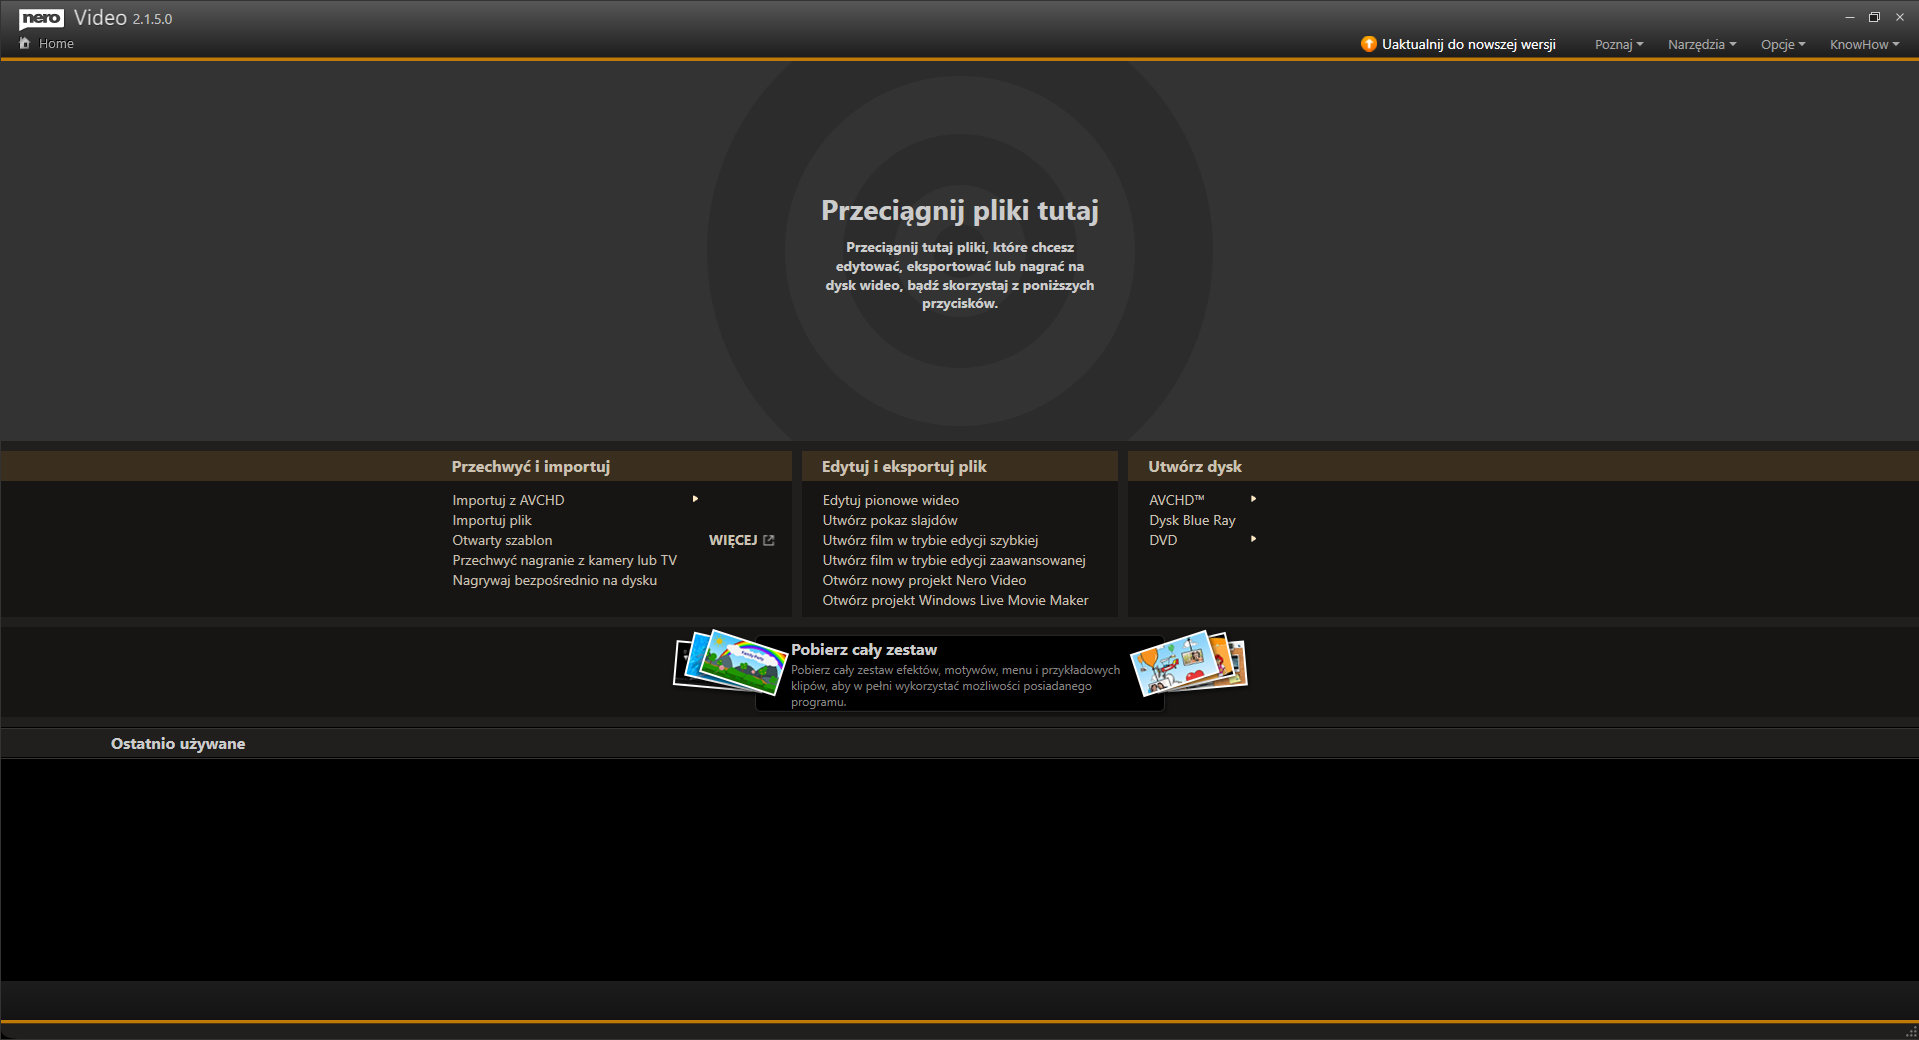The height and width of the screenshot is (1040, 1919).
Task: Click the orange update notification icon
Action: click(1368, 44)
